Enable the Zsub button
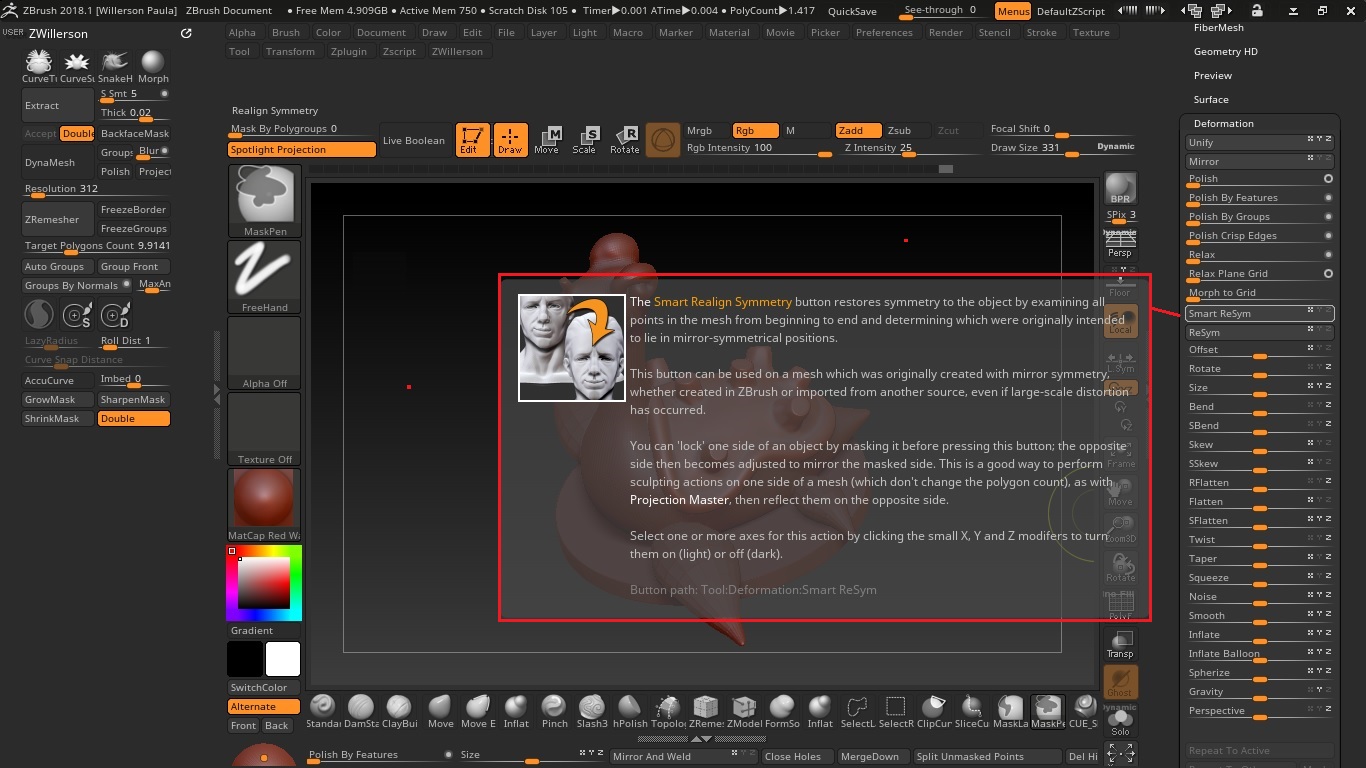1366x768 pixels. tap(908, 130)
